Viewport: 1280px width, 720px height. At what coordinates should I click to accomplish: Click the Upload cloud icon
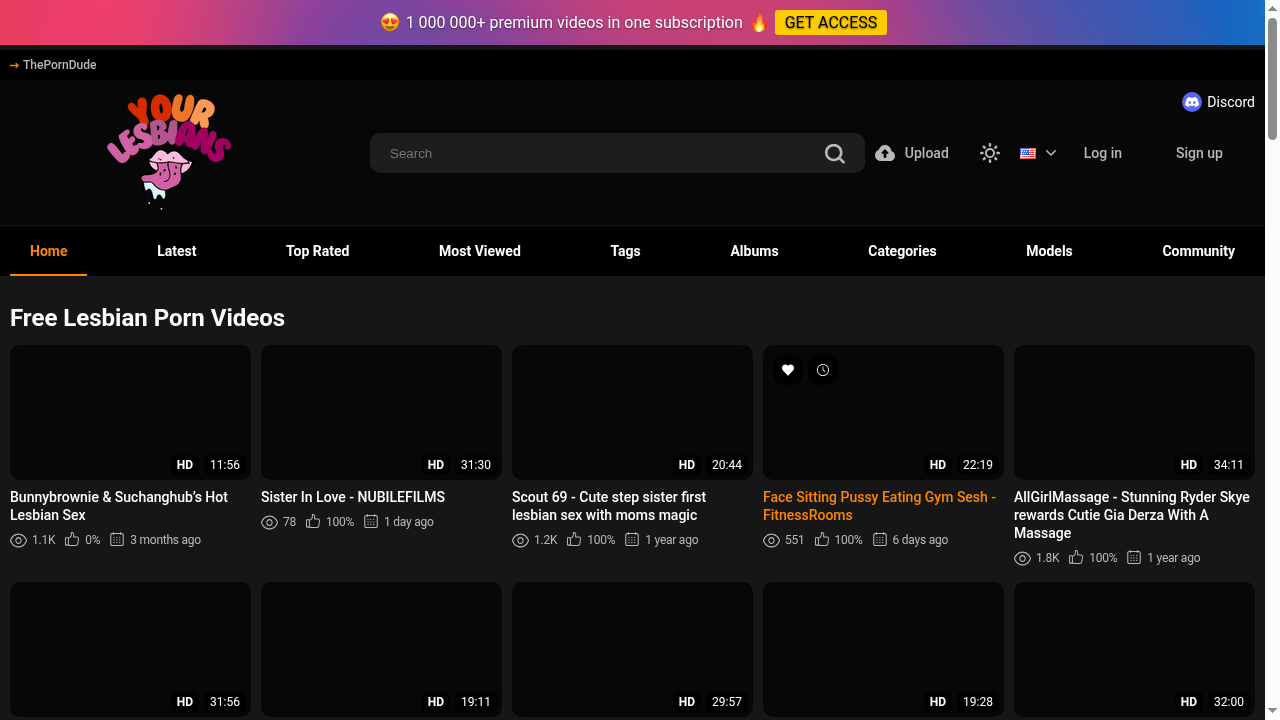click(x=885, y=153)
